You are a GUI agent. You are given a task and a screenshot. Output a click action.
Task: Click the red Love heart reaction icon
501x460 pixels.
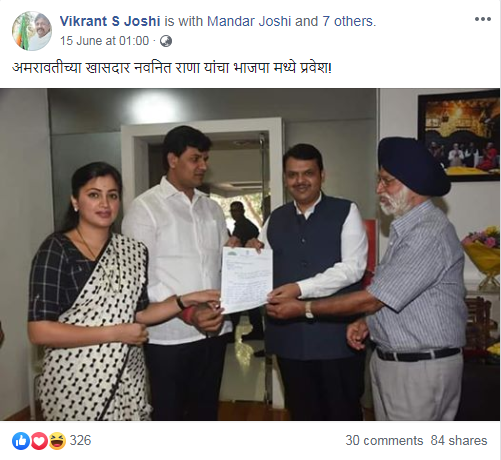pyautogui.click(x=39, y=441)
